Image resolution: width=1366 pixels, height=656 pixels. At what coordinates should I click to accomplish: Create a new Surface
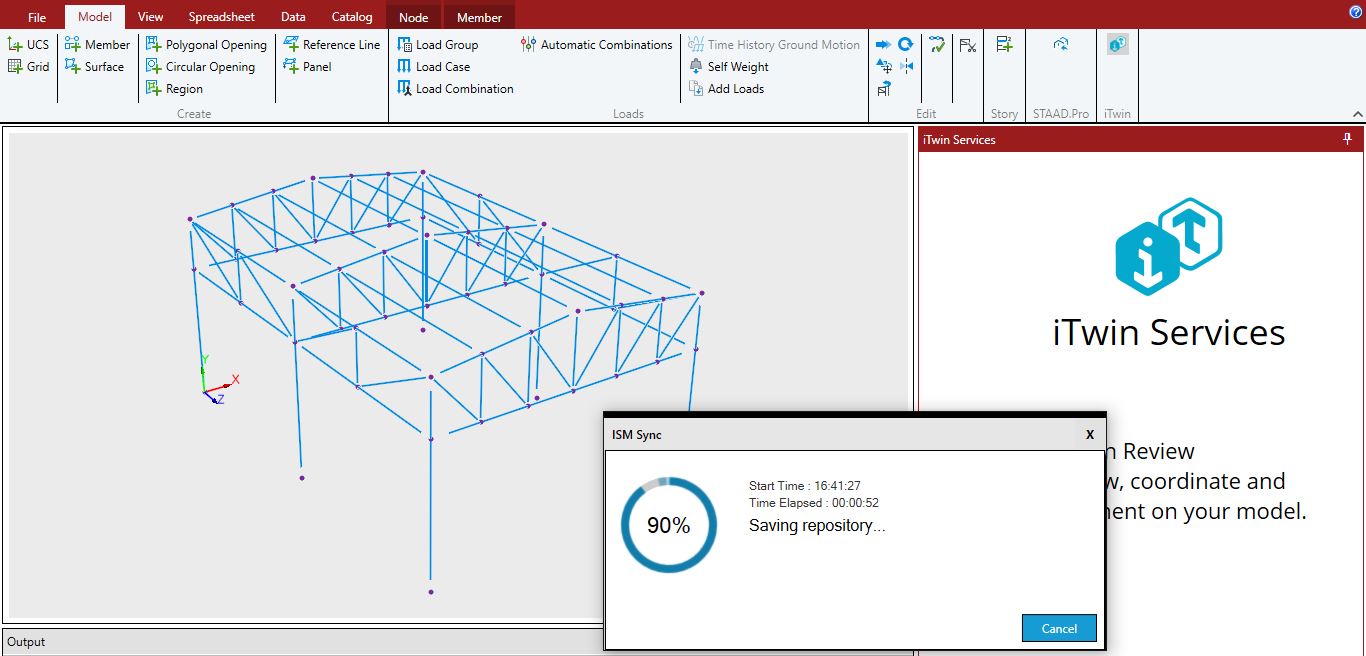tap(94, 67)
